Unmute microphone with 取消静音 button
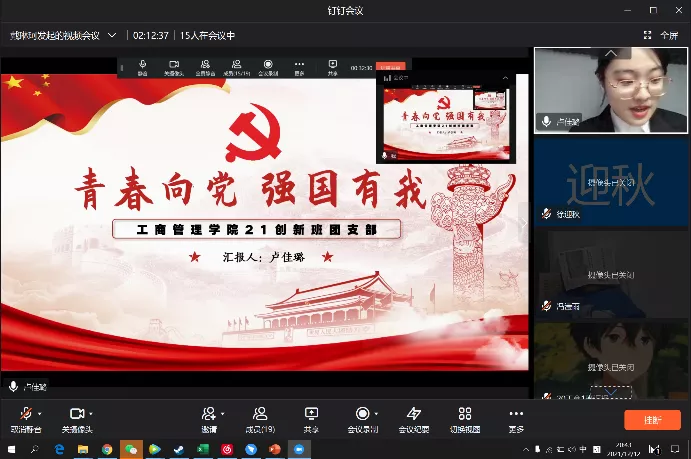 click(x=26, y=420)
